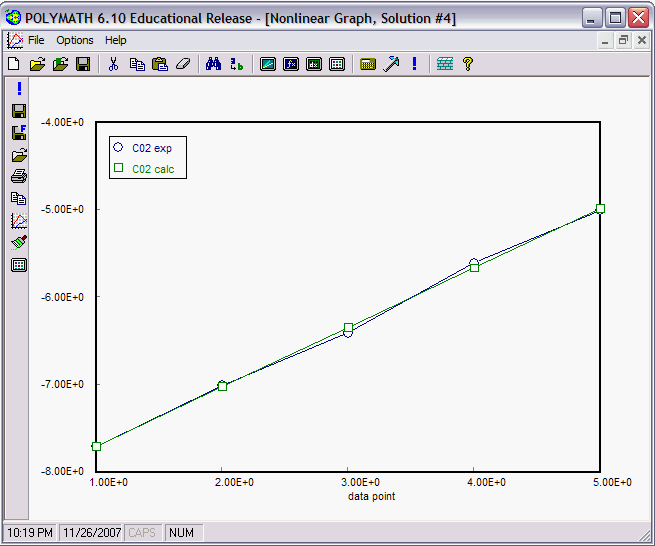
Task: Open the Options menu
Action: [x=75, y=40]
